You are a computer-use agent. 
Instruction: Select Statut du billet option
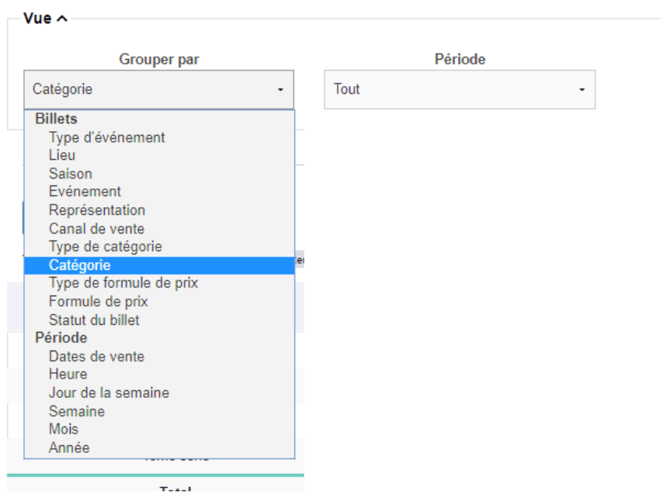94,320
